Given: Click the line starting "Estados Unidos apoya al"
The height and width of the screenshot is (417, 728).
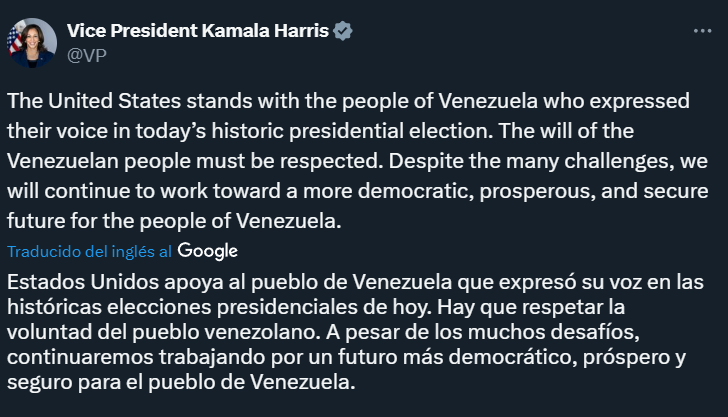Looking at the screenshot, I should click(355, 282).
